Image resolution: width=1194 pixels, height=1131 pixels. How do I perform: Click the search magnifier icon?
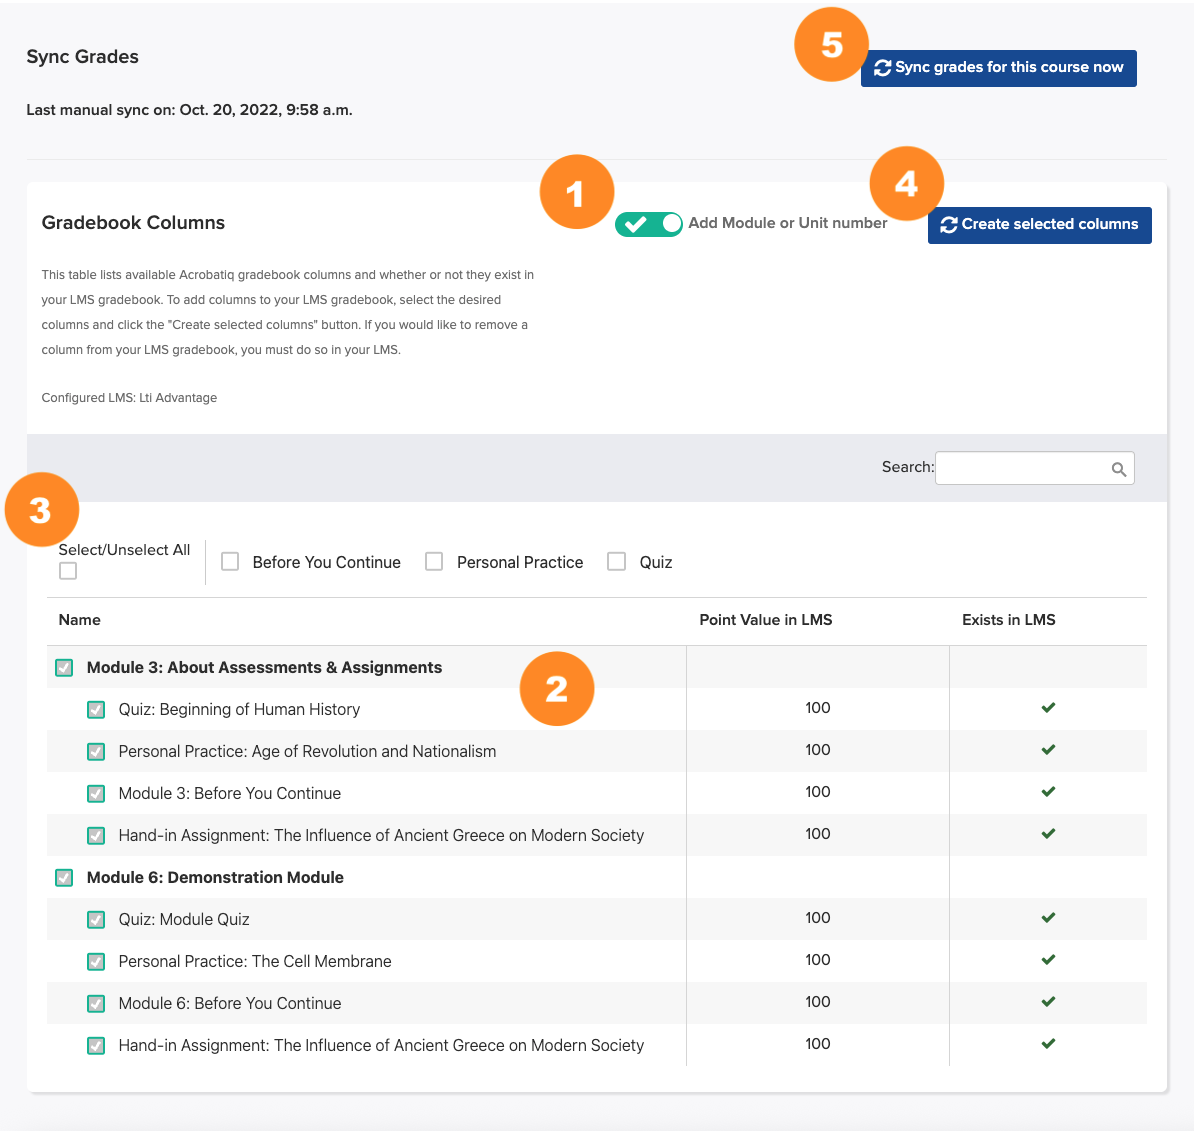[x=1118, y=469]
